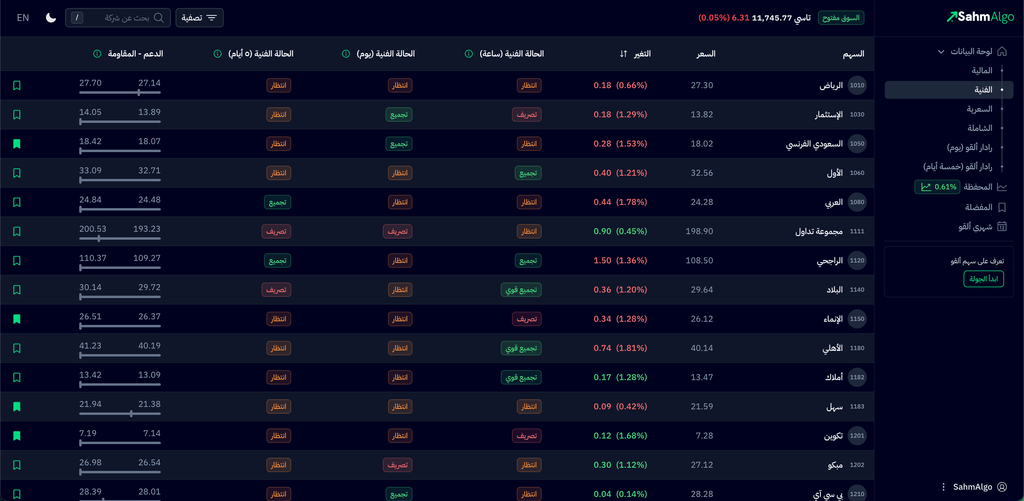1024x501 pixels.
Task: Click the info icon beside الحالة الفنية (ساعة)
Action: click(469, 54)
